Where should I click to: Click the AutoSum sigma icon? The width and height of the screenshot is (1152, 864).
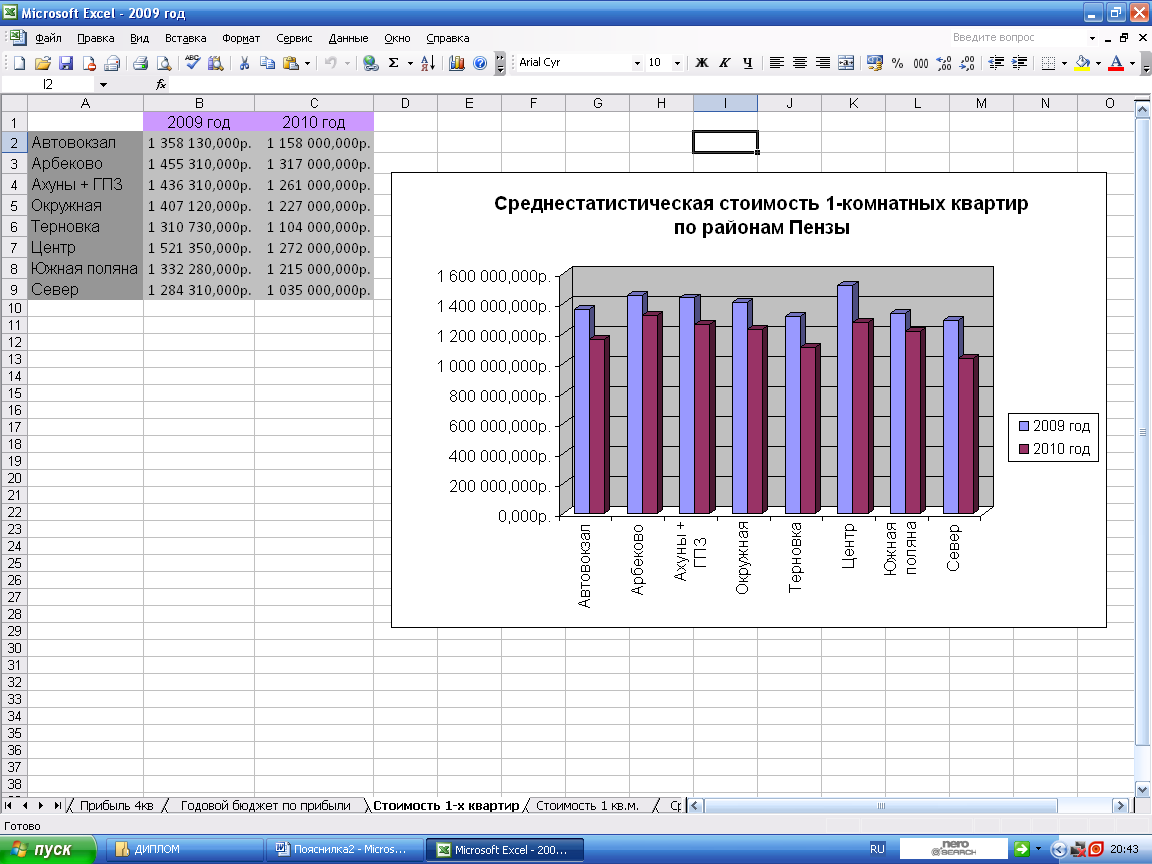(x=394, y=62)
